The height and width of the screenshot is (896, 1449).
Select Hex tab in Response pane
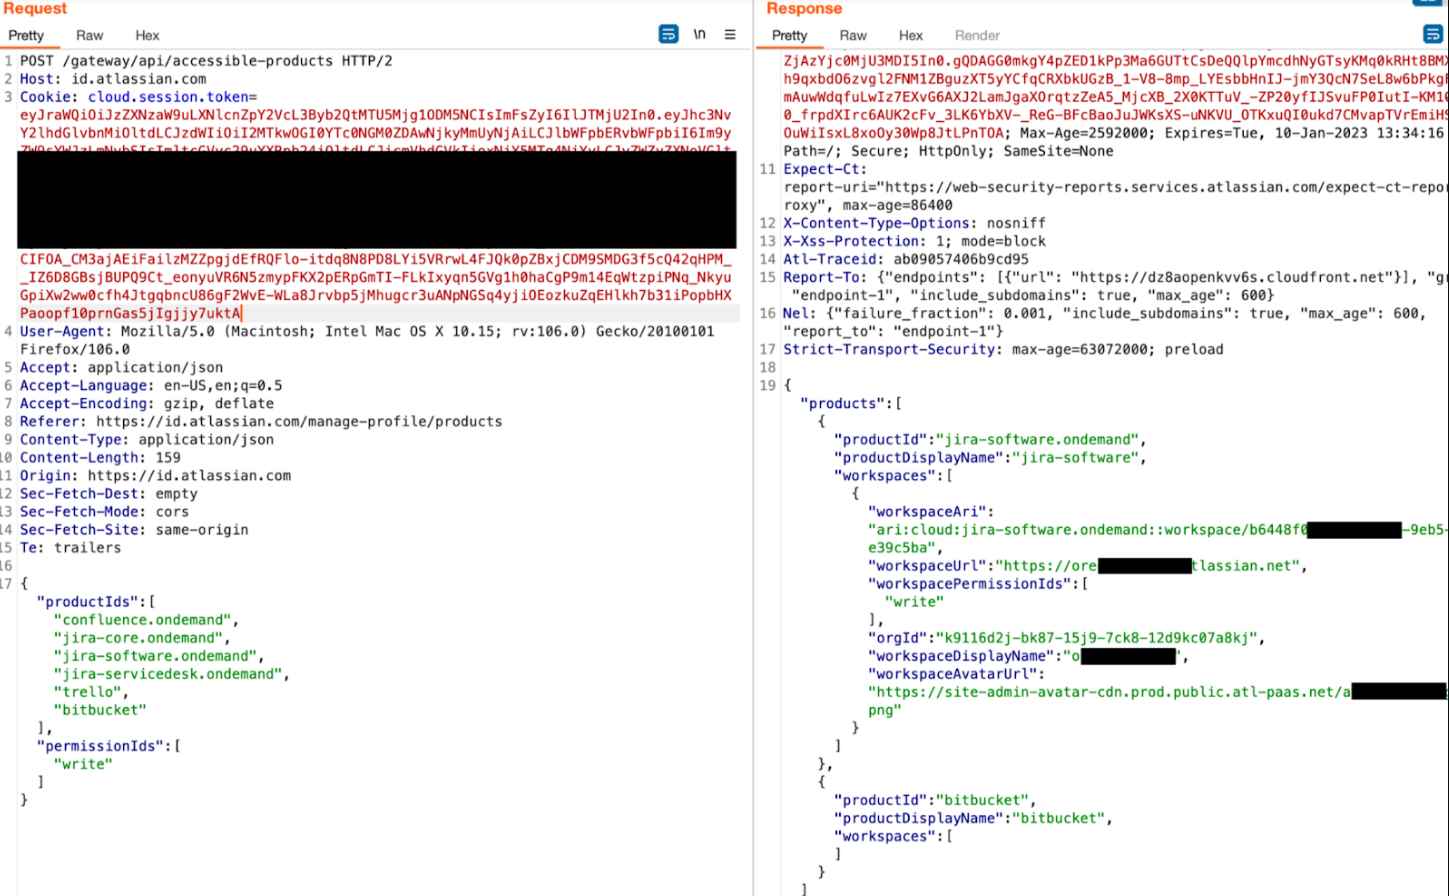910,35
